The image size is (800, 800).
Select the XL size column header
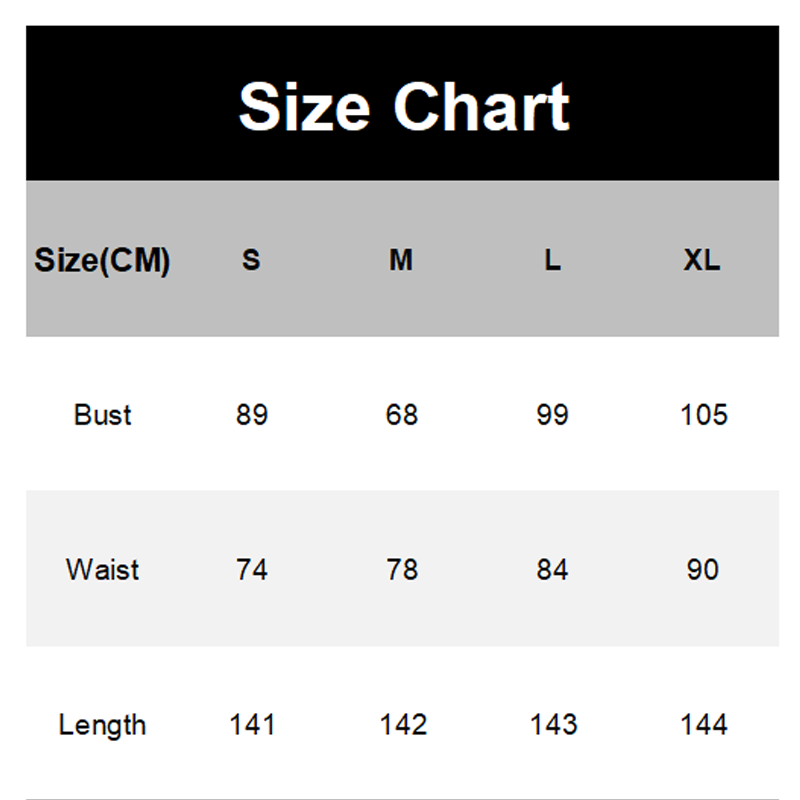[702, 261]
